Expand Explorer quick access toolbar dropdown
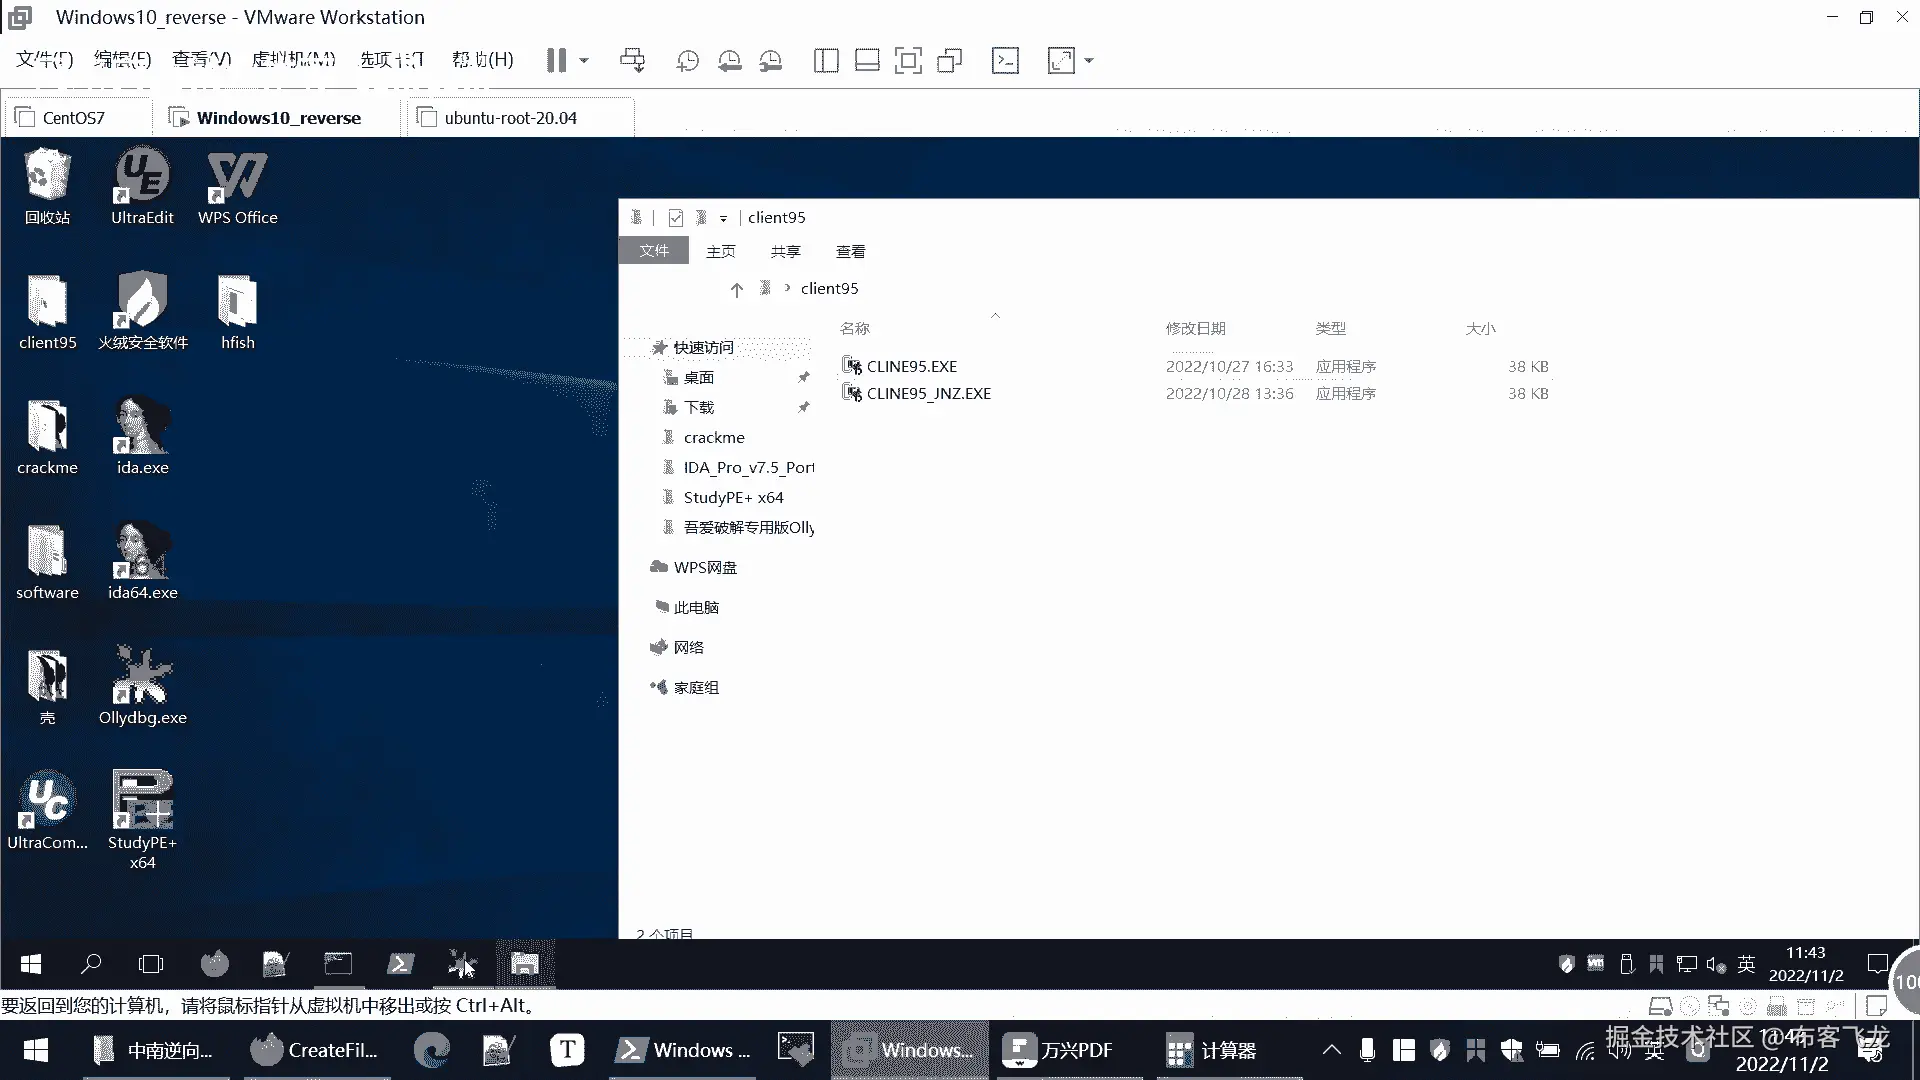The height and width of the screenshot is (1080, 1920). pyautogui.click(x=723, y=218)
